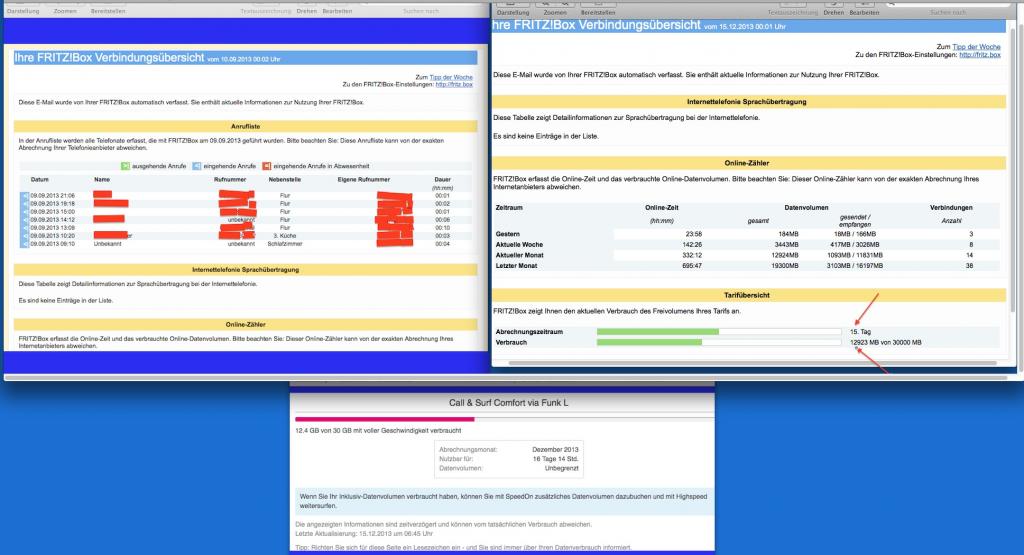The width and height of the screenshot is (1024, 555).
Task: Click the green ausgehende Anrufe legend icon
Action: click(x=125, y=166)
